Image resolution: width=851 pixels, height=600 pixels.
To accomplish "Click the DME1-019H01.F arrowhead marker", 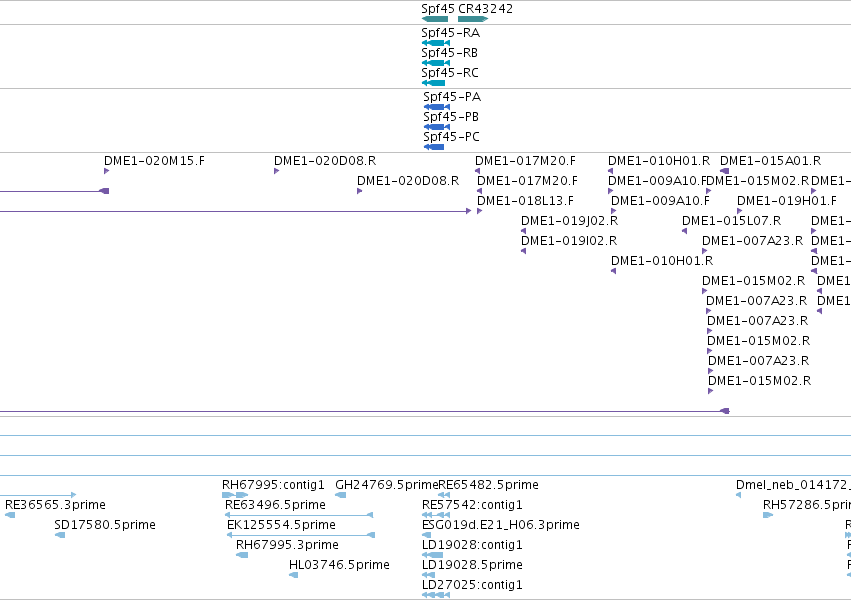I will tap(740, 211).
